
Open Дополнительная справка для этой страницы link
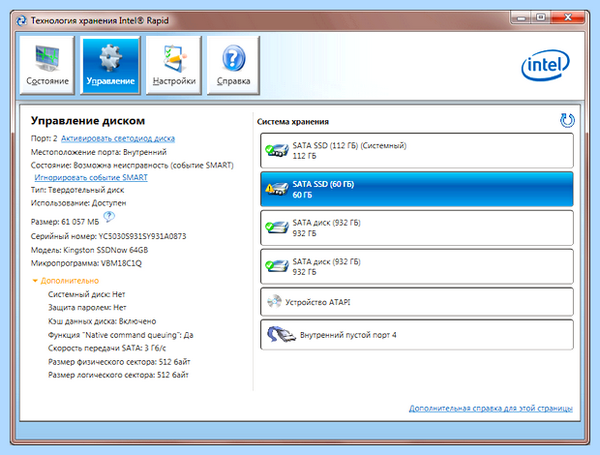point(491,408)
